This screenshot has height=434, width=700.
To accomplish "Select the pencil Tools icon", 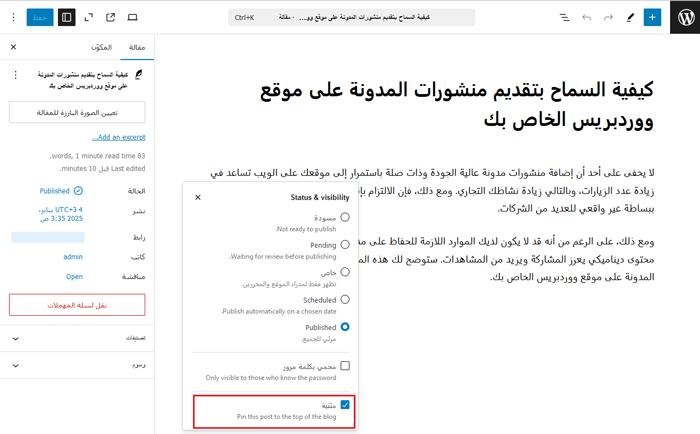I will 630,17.
